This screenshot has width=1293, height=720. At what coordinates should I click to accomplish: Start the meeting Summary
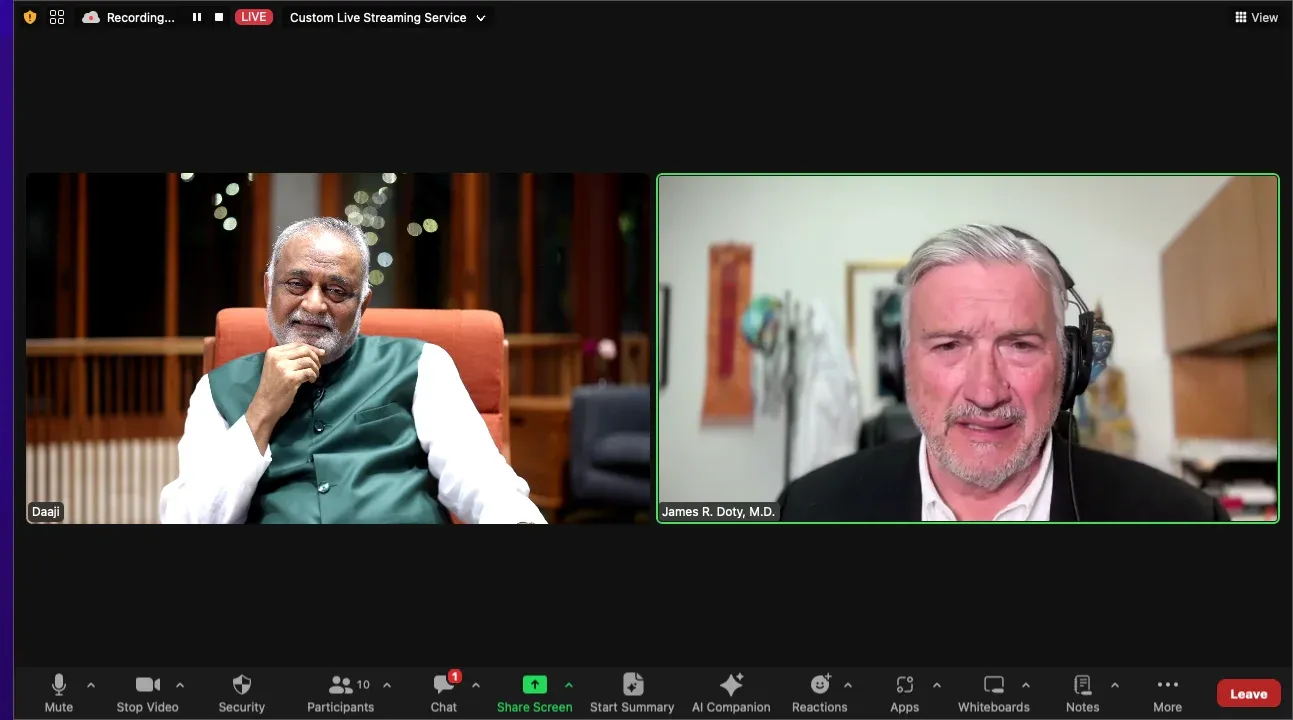click(x=632, y=693)
